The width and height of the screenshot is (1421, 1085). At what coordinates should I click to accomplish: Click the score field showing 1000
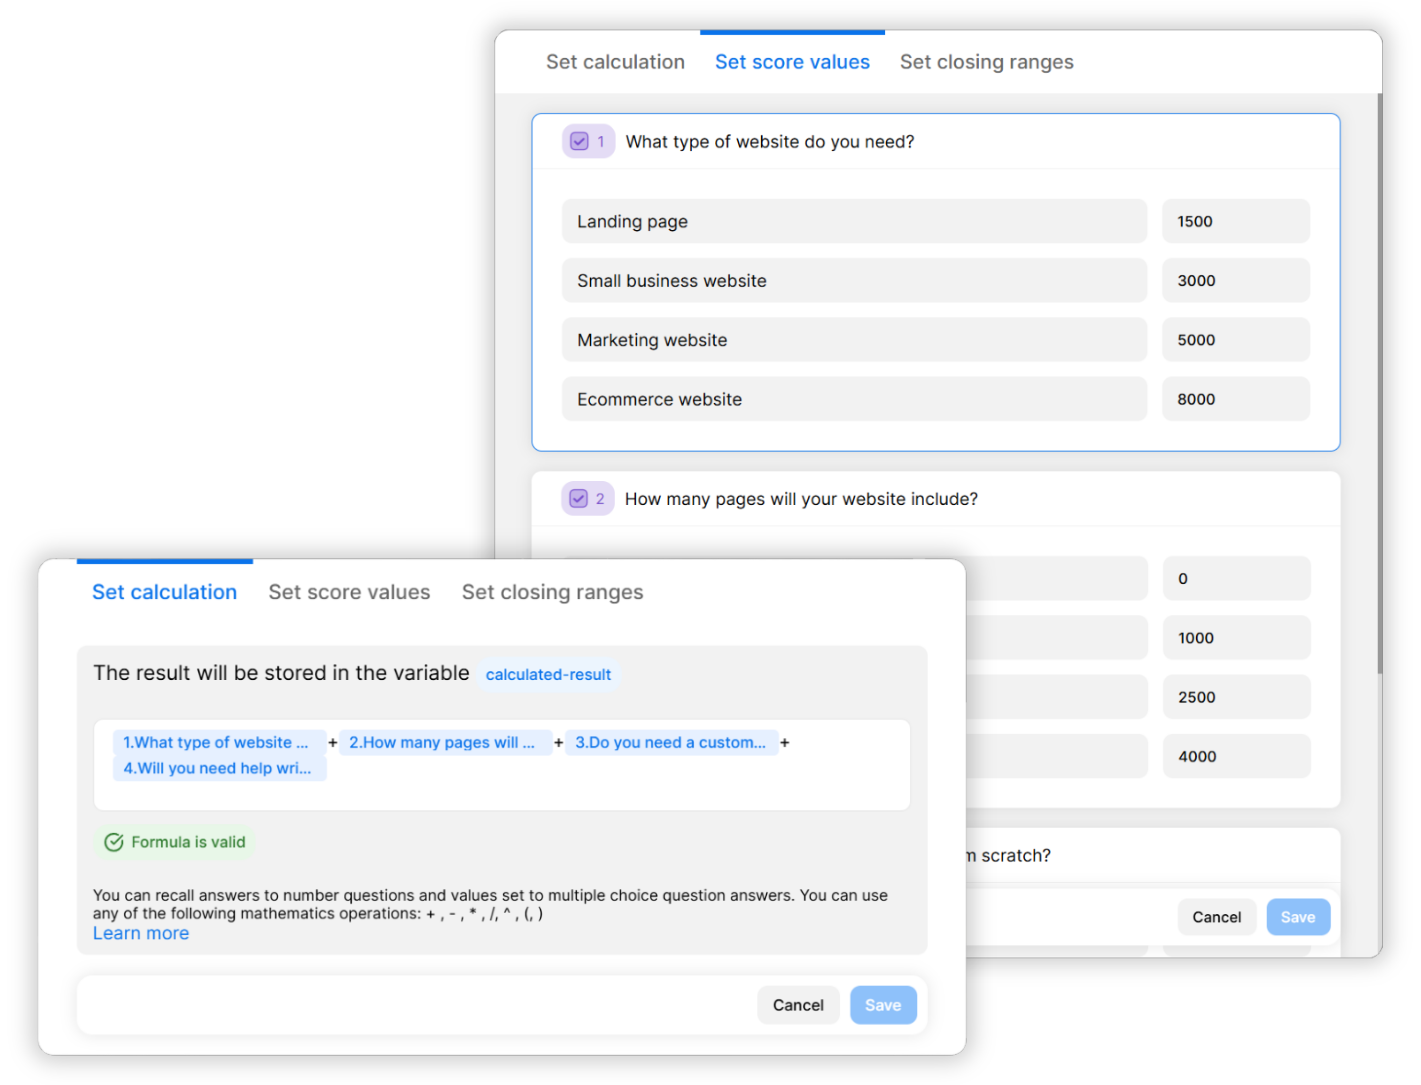[x=1236, y=638]
